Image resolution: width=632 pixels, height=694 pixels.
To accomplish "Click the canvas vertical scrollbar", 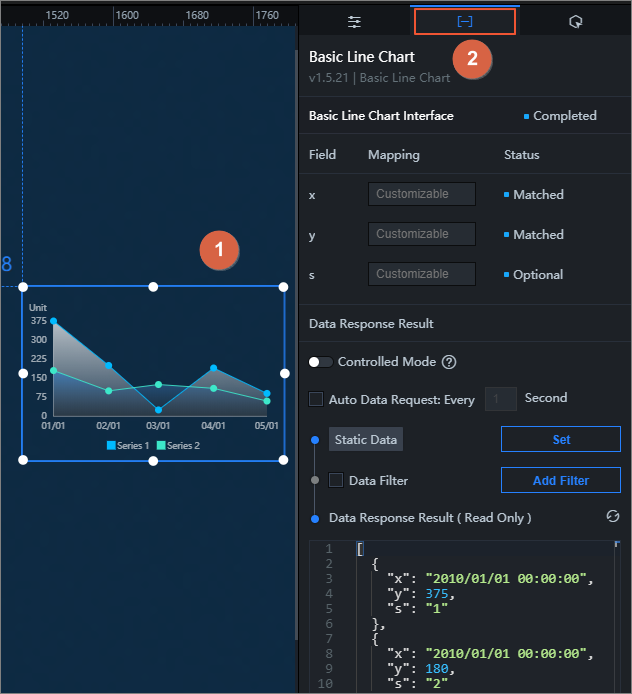I will pos(296,345).
